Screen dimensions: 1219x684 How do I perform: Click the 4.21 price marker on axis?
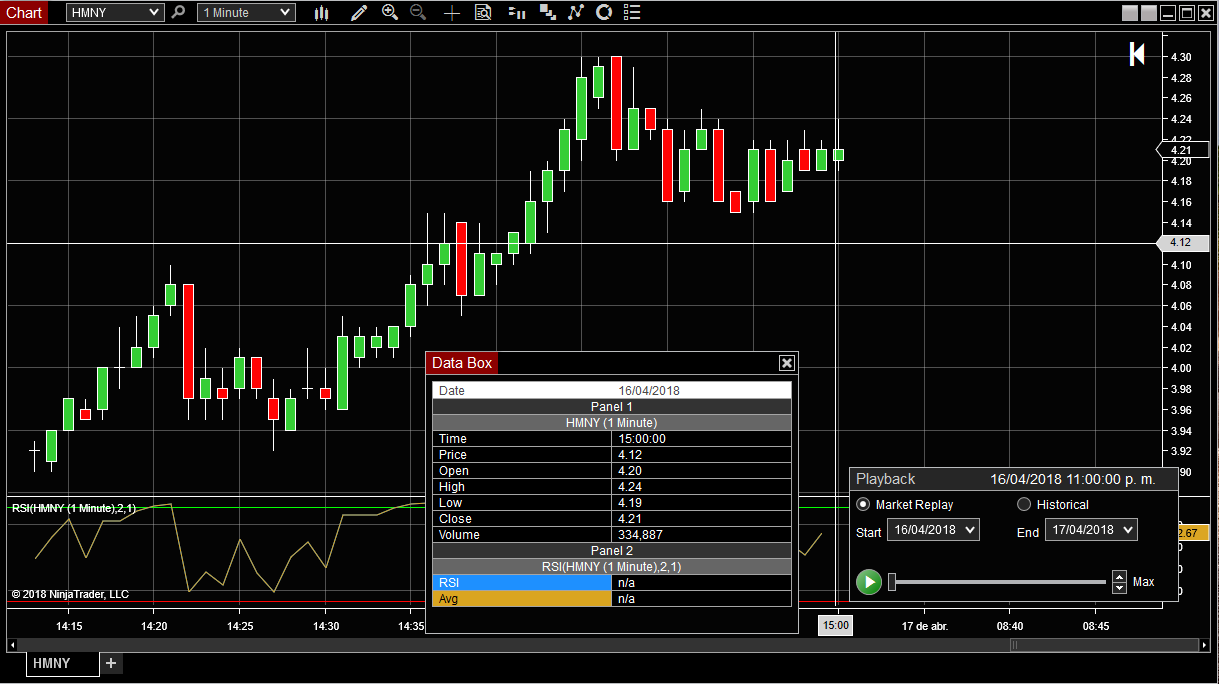tap(1184, 150)
